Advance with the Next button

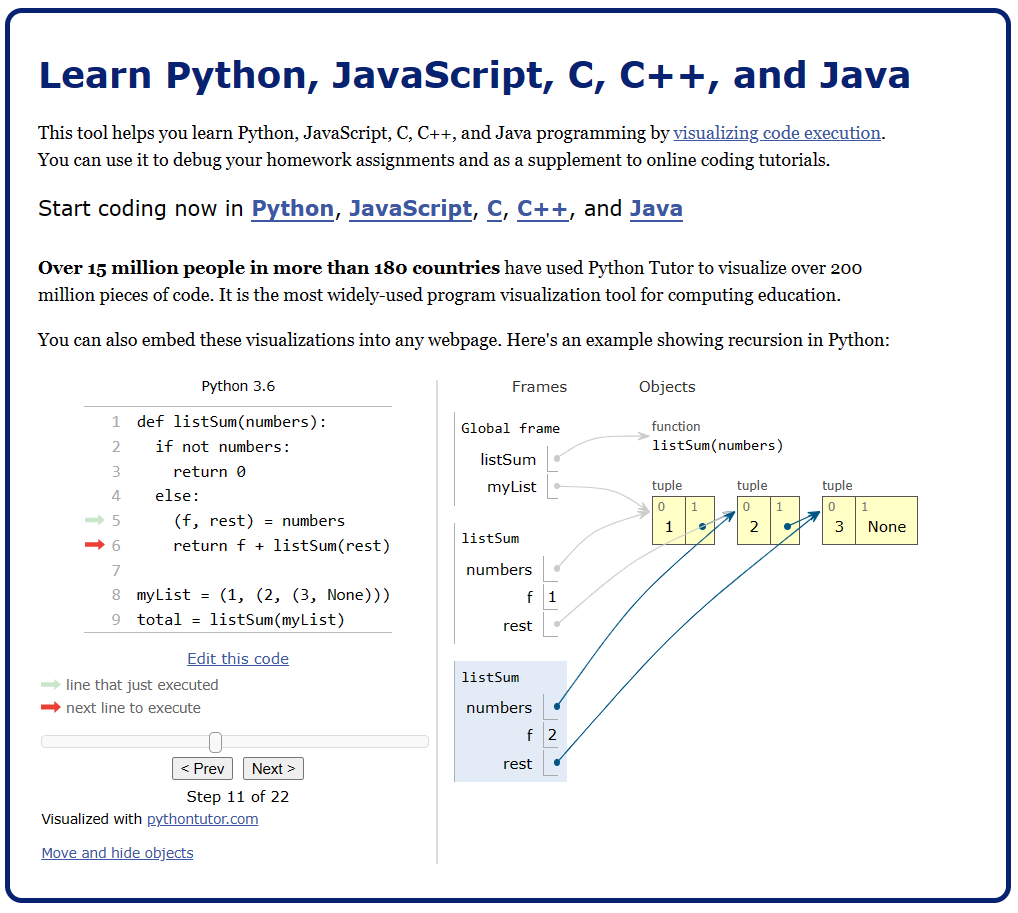point(273,768)
